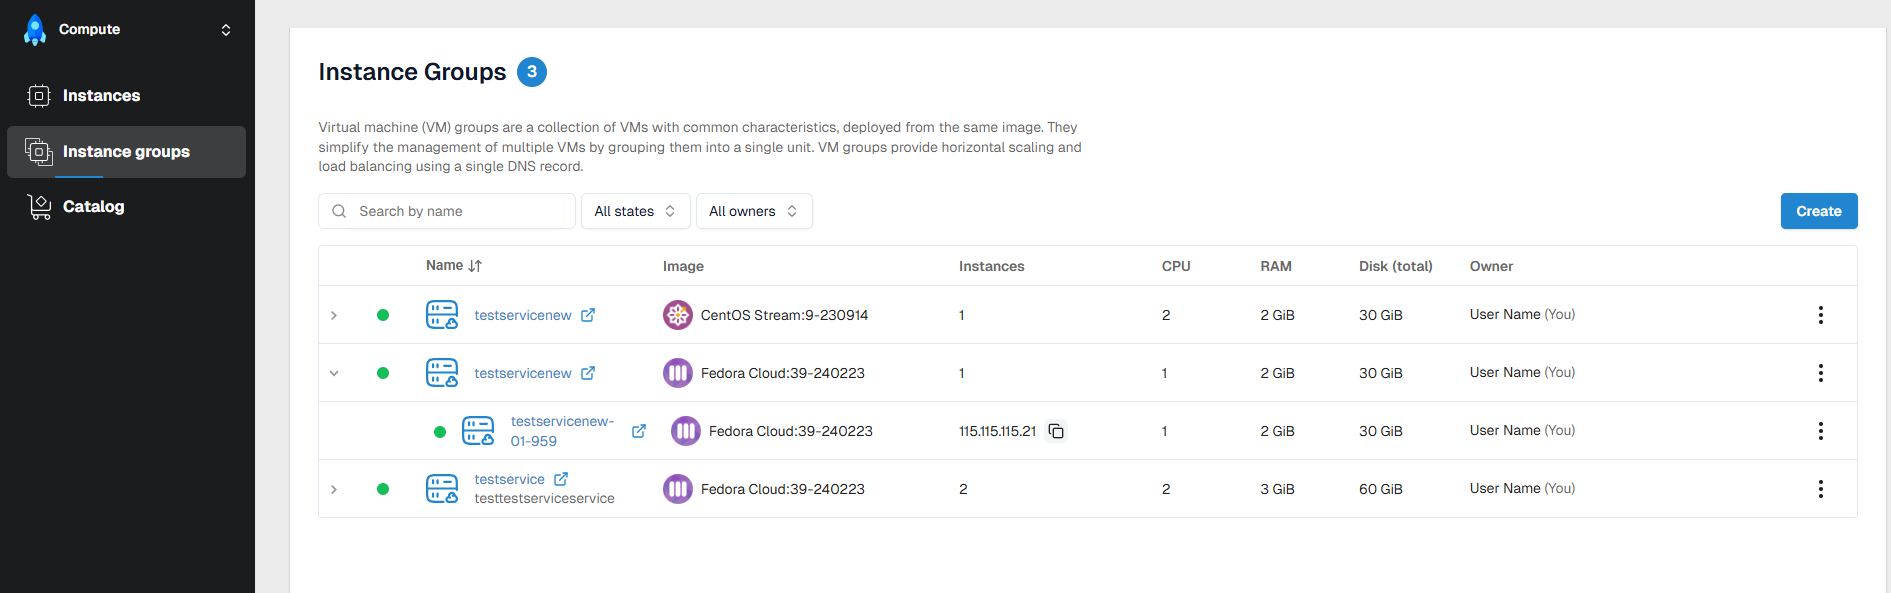Select Instance groups in the sidebar
Screen dimensions: 1891x593
[126, 152]
